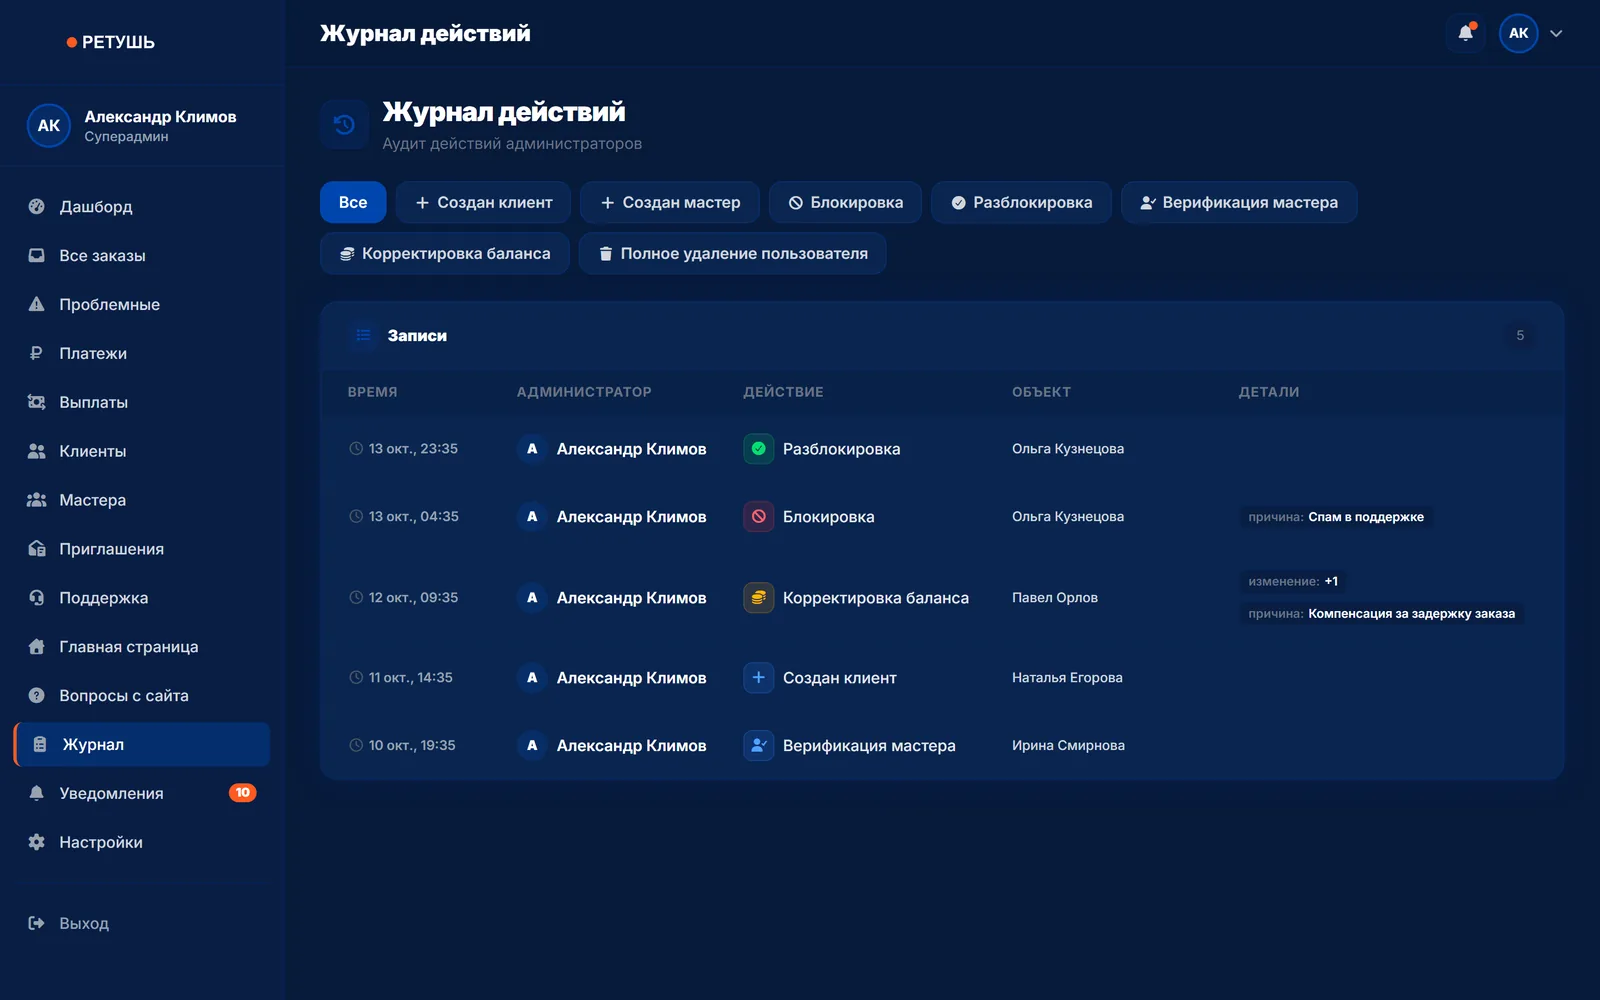Screen dimensions: 1600x1000
Task: Open the notifications bell in the header
Action: point(1465,33)
